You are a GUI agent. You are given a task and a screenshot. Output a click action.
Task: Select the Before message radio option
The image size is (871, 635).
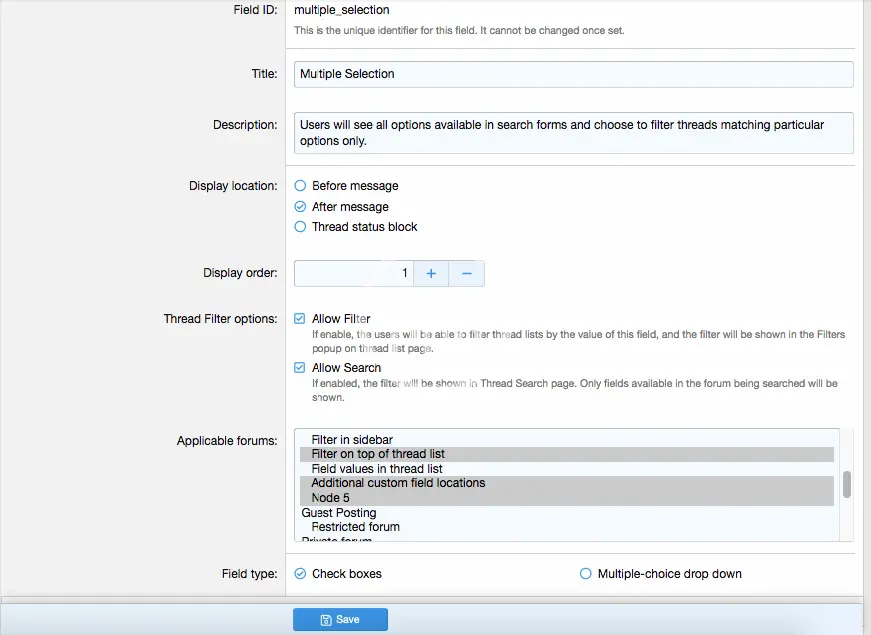pyautogui.click(x=300, y=186)
